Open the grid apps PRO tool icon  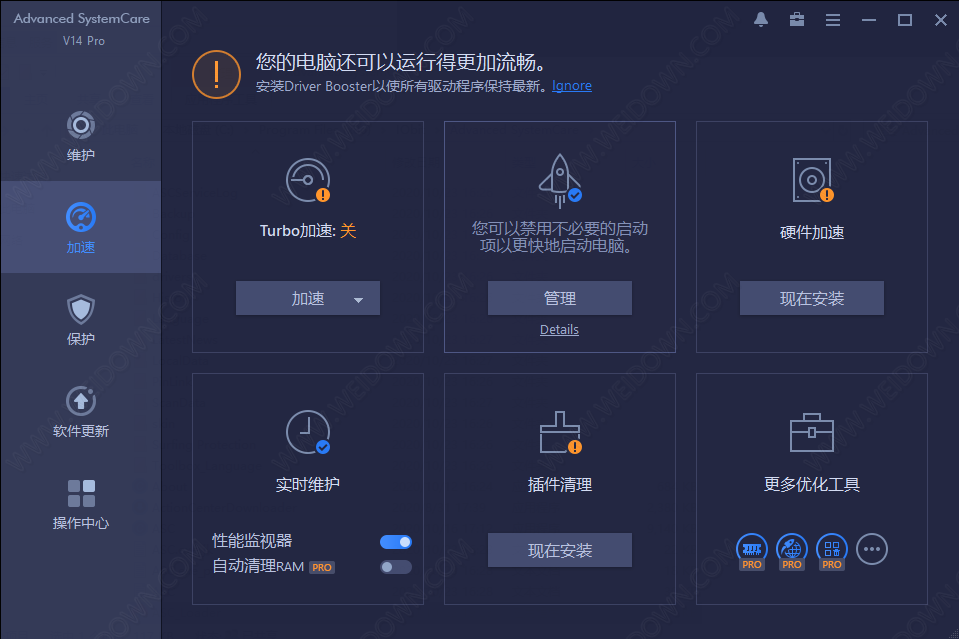832,551
